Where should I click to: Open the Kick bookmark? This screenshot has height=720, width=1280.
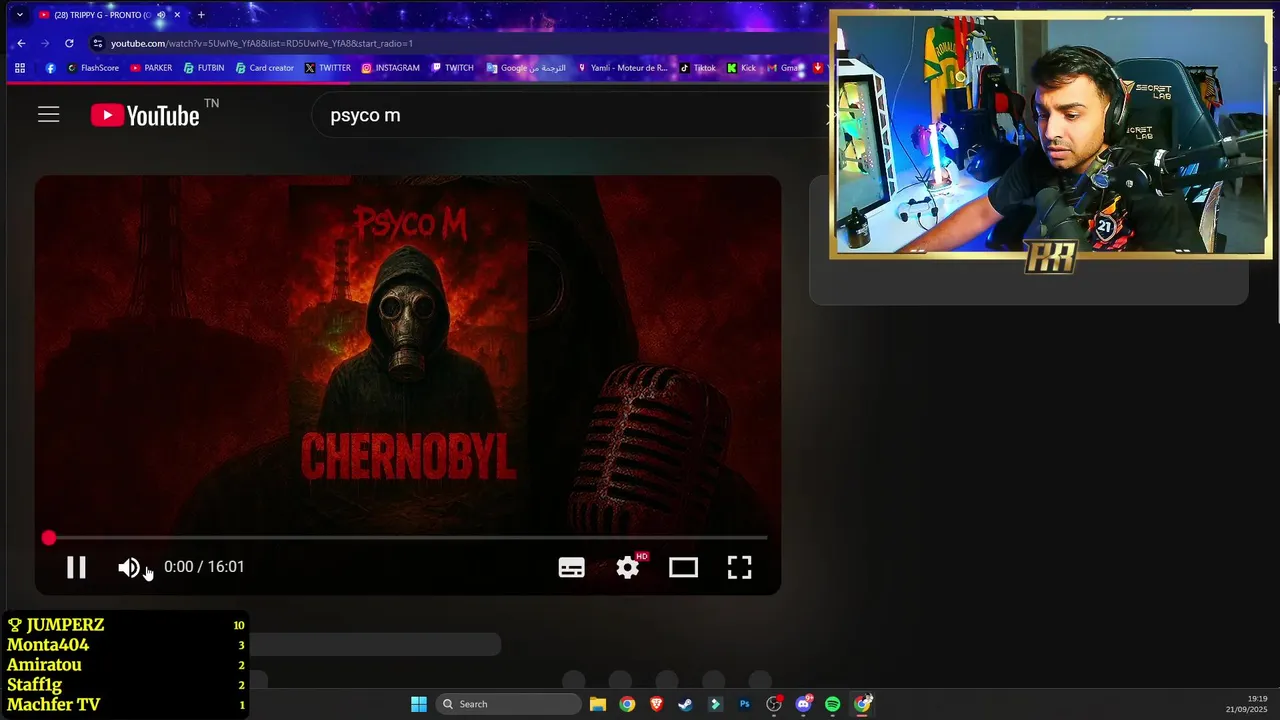coord(741,68)
